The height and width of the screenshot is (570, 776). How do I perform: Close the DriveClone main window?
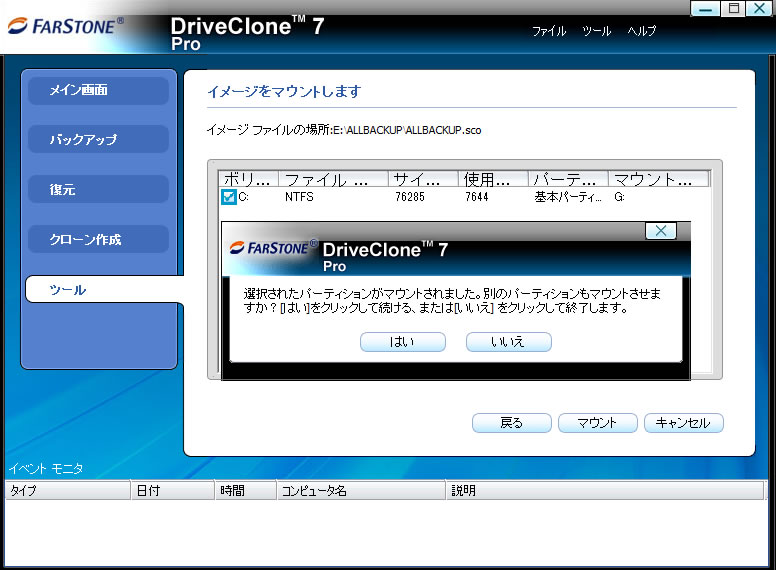760,8
